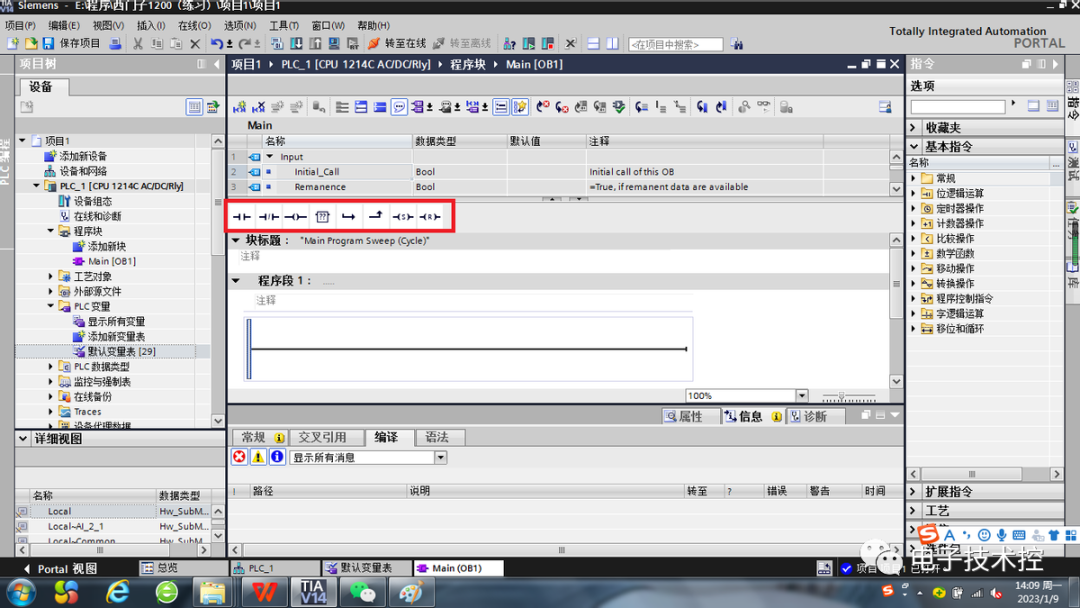Click the close branch icon
Image resolution: width=1080 pixels, height=608 pixels.
(375, 217)
